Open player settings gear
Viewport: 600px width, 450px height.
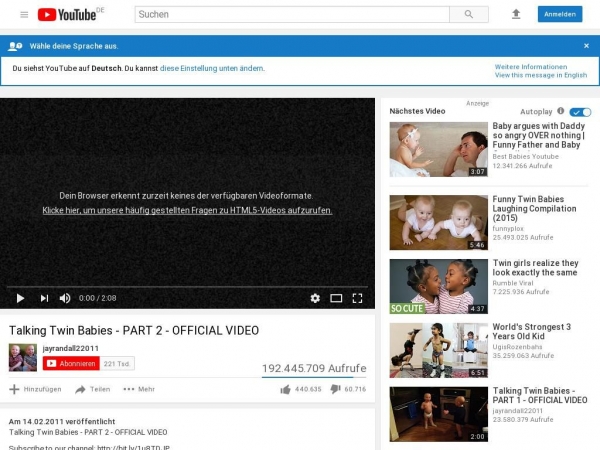tap(315, 298)
